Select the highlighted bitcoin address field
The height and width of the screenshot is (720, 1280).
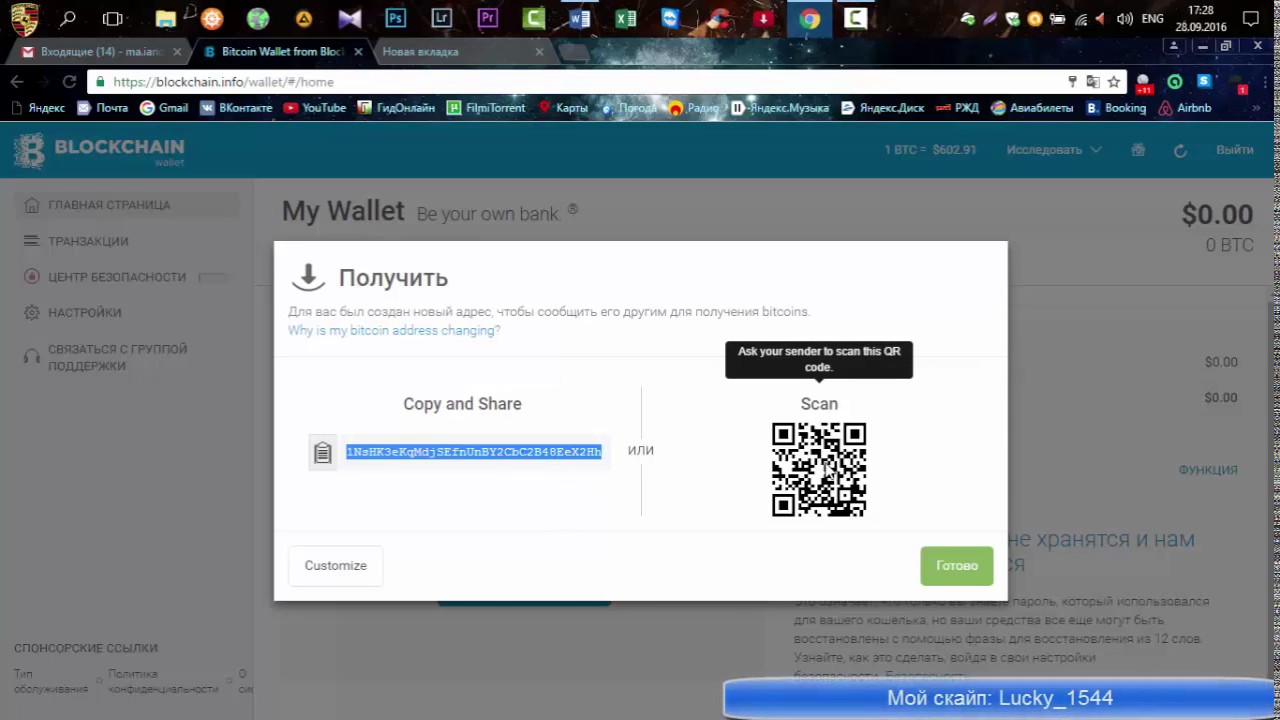474,452
